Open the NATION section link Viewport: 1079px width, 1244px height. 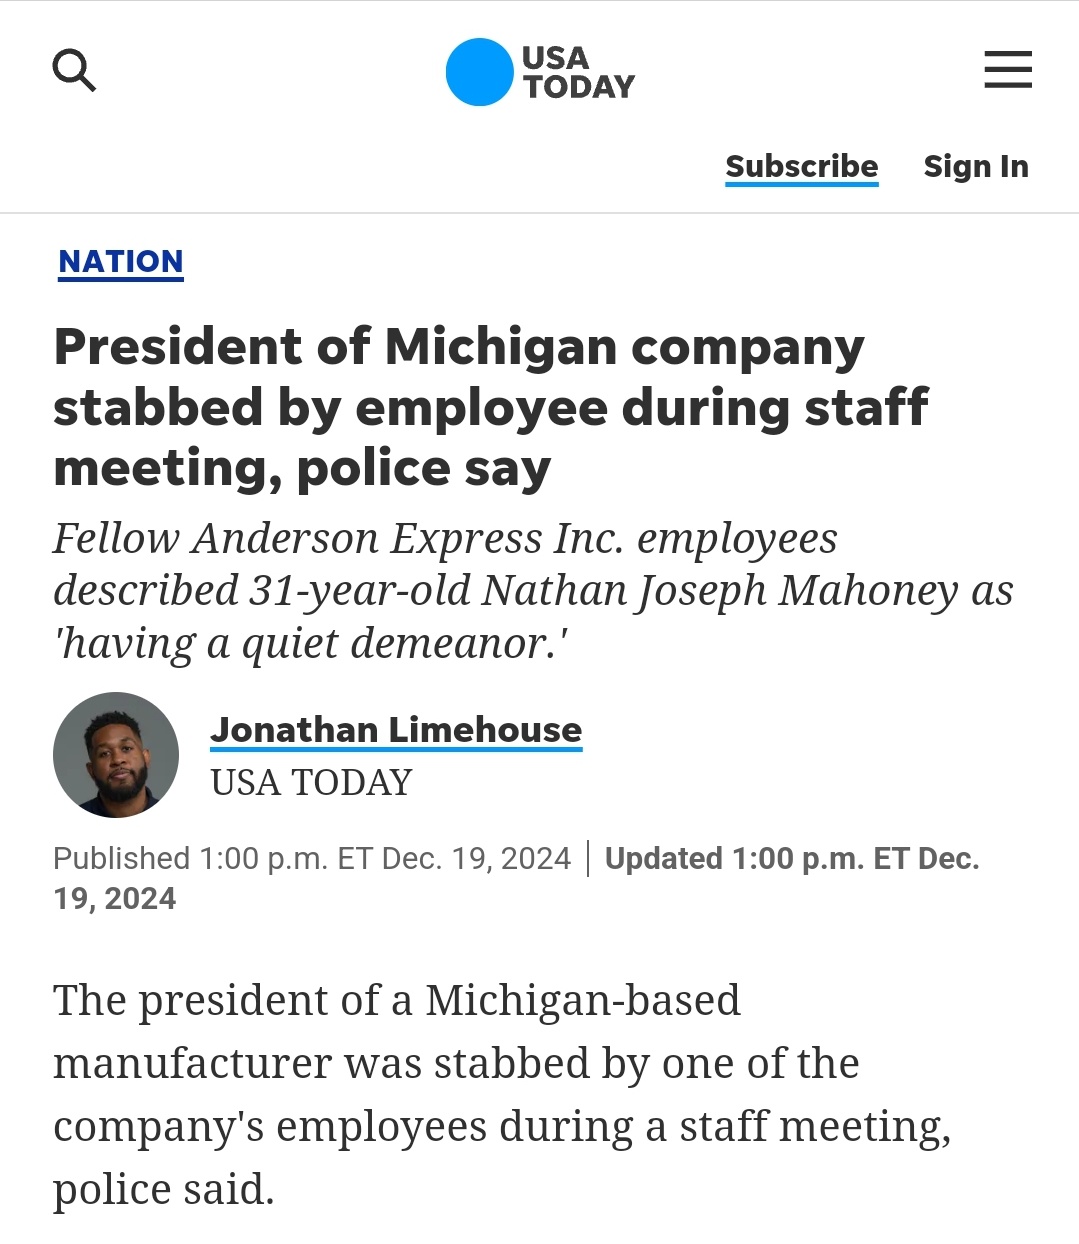[x=121, y=261]
